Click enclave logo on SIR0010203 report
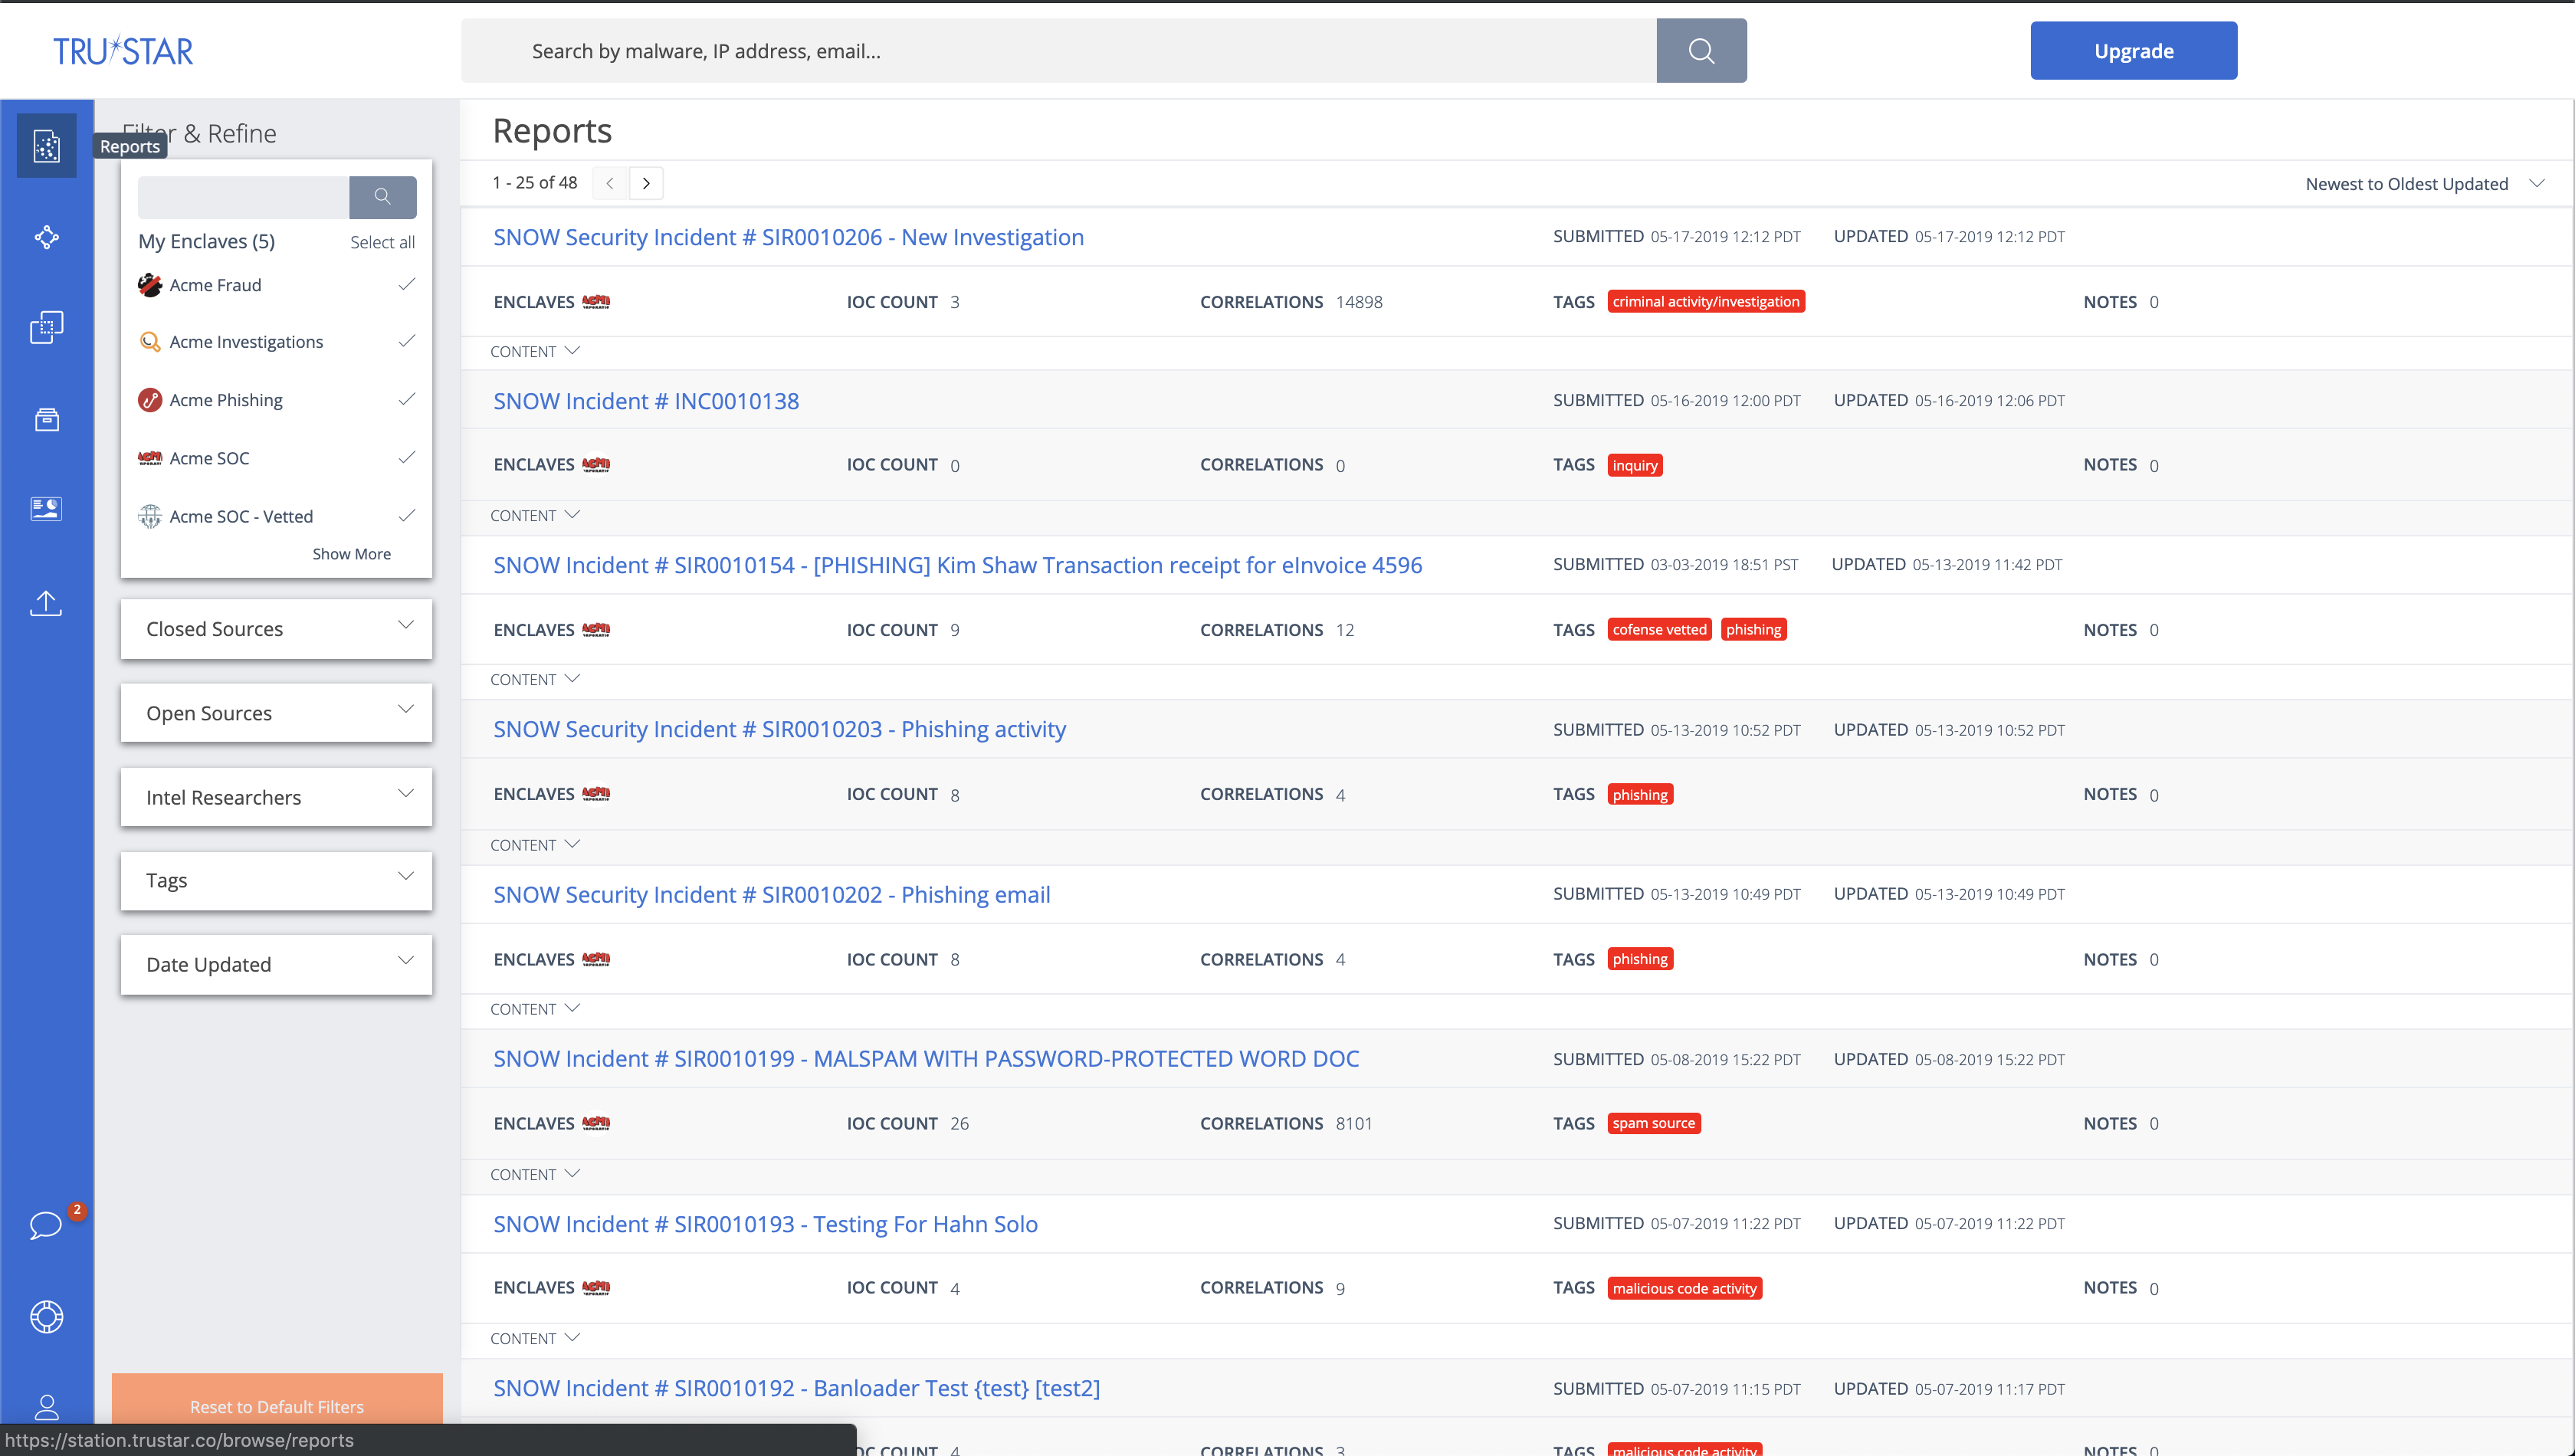 596,794
